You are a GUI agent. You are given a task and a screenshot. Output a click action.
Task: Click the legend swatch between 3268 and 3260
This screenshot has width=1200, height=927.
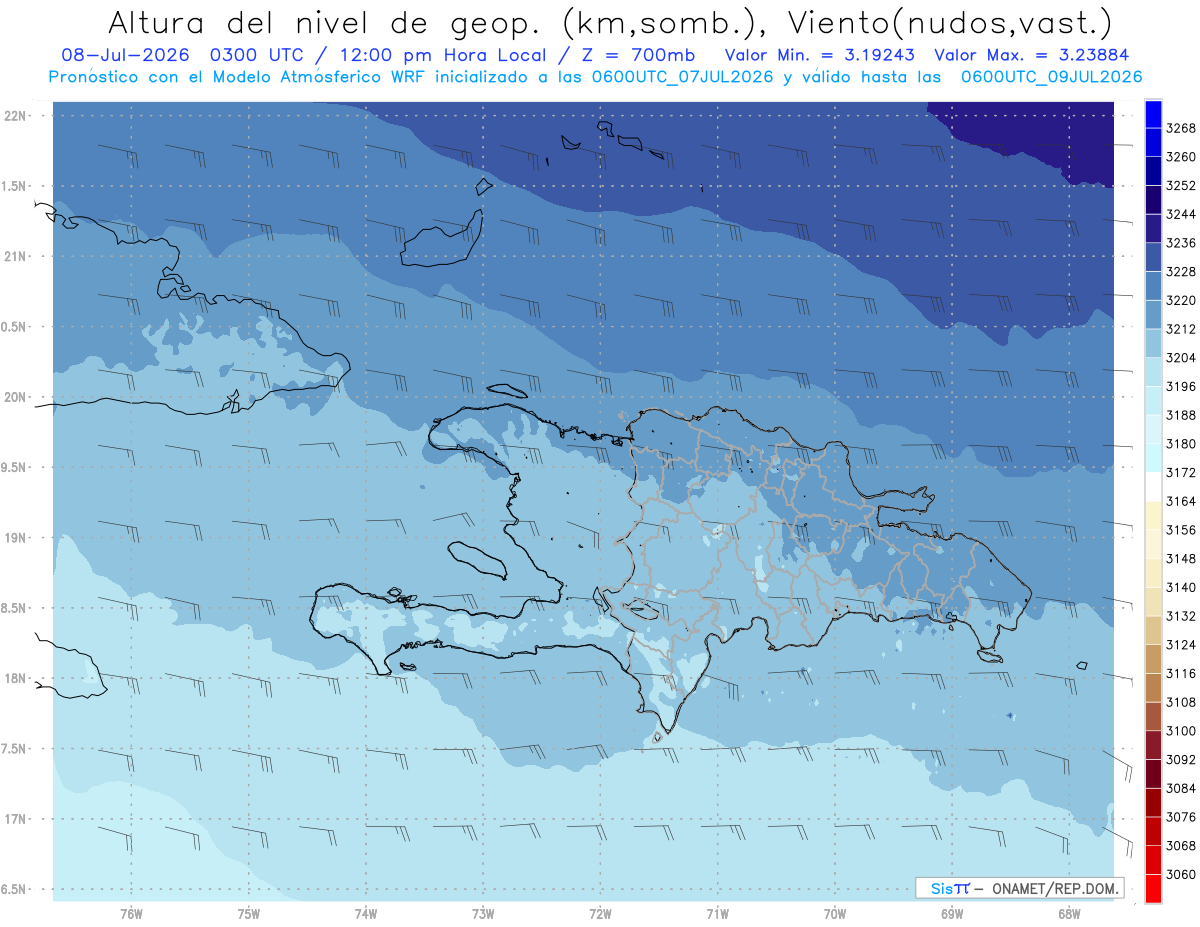[x=1152, y=143]
